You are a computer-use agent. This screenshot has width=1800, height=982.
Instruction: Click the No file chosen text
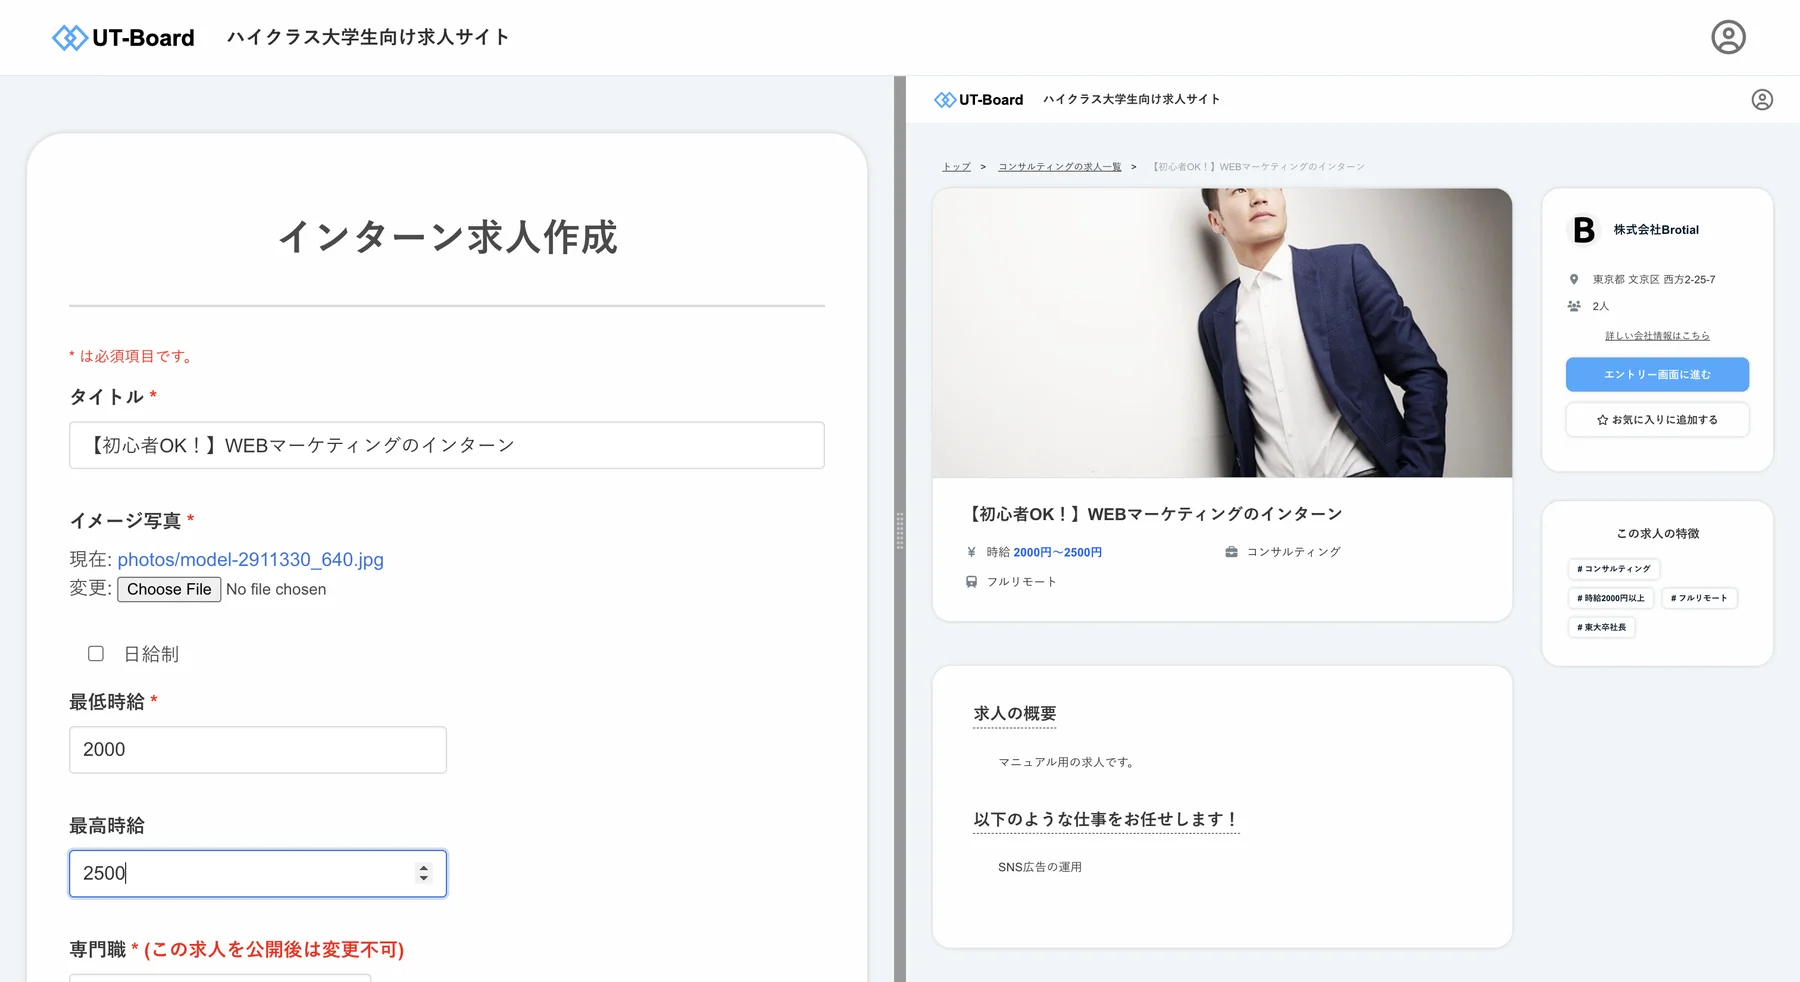point(276,590)
